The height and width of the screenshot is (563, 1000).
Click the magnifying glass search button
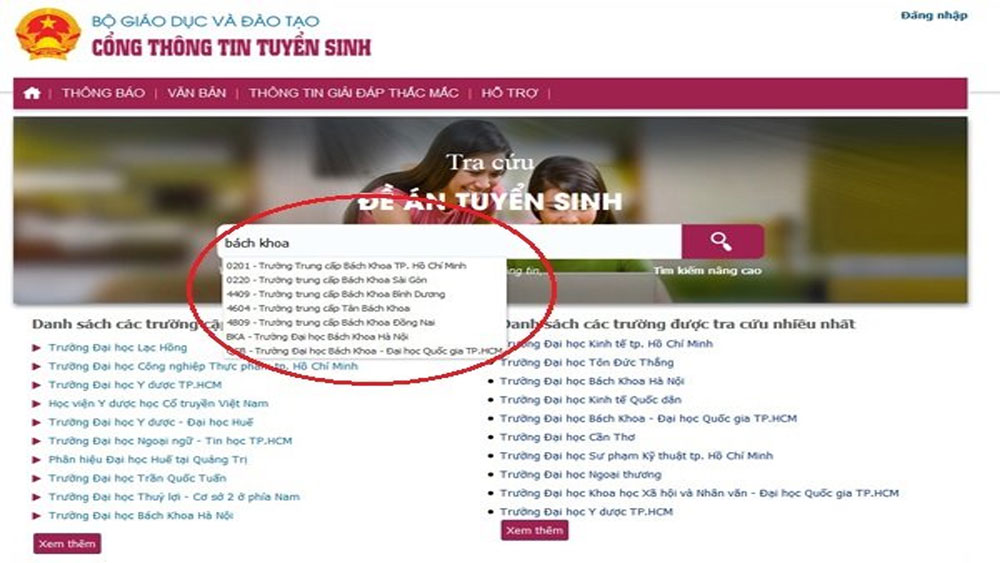coord(722,241)
